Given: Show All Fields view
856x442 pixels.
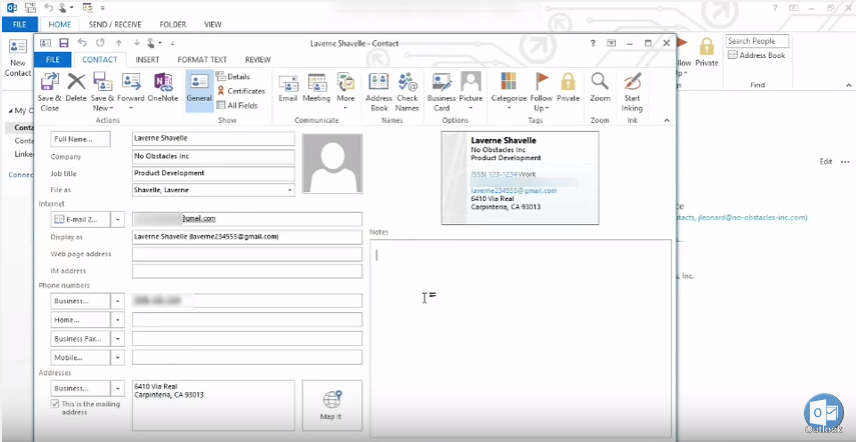Looking at the screenshot, I should pyautogui.click(x=237, y=105).
